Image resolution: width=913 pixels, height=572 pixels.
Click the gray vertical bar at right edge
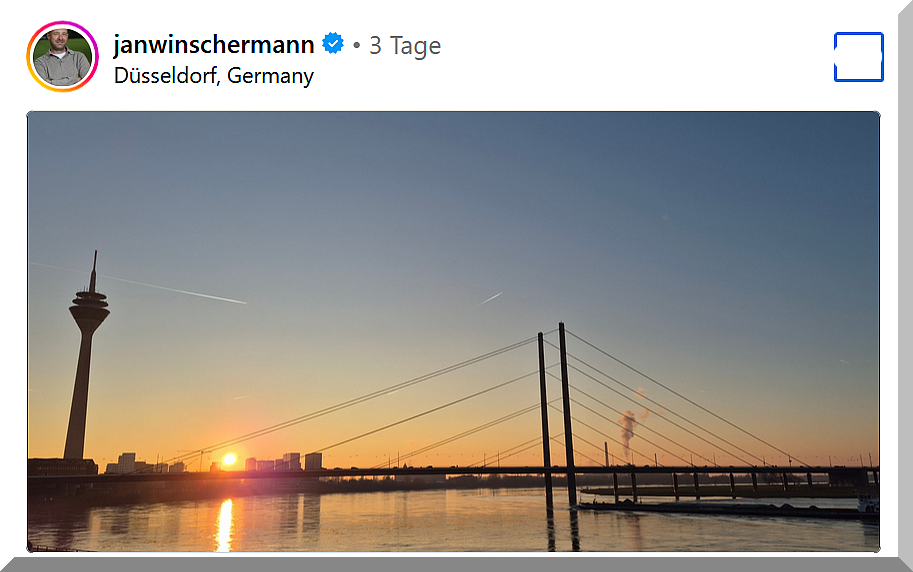(x=905, y=278)
